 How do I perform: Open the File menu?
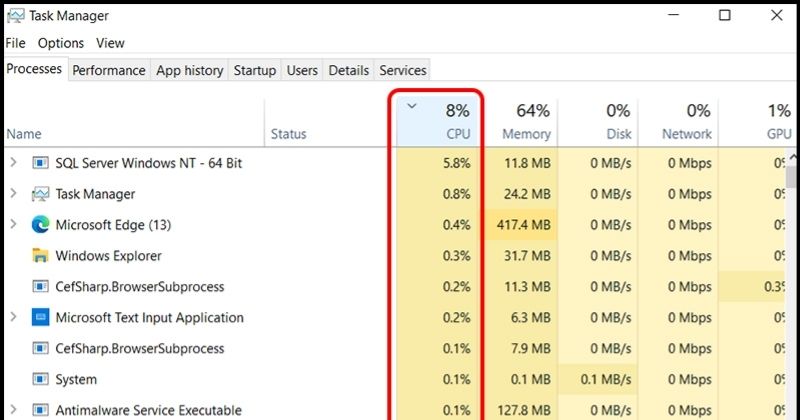point(15,43)
